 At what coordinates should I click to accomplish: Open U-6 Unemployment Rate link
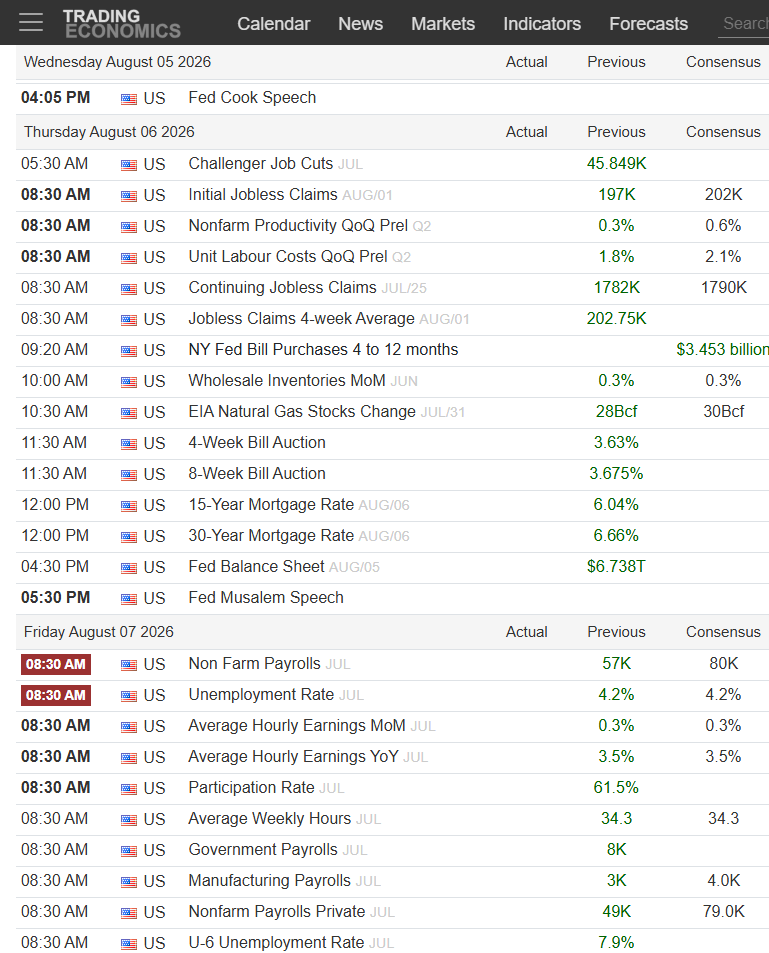point(277,943)
